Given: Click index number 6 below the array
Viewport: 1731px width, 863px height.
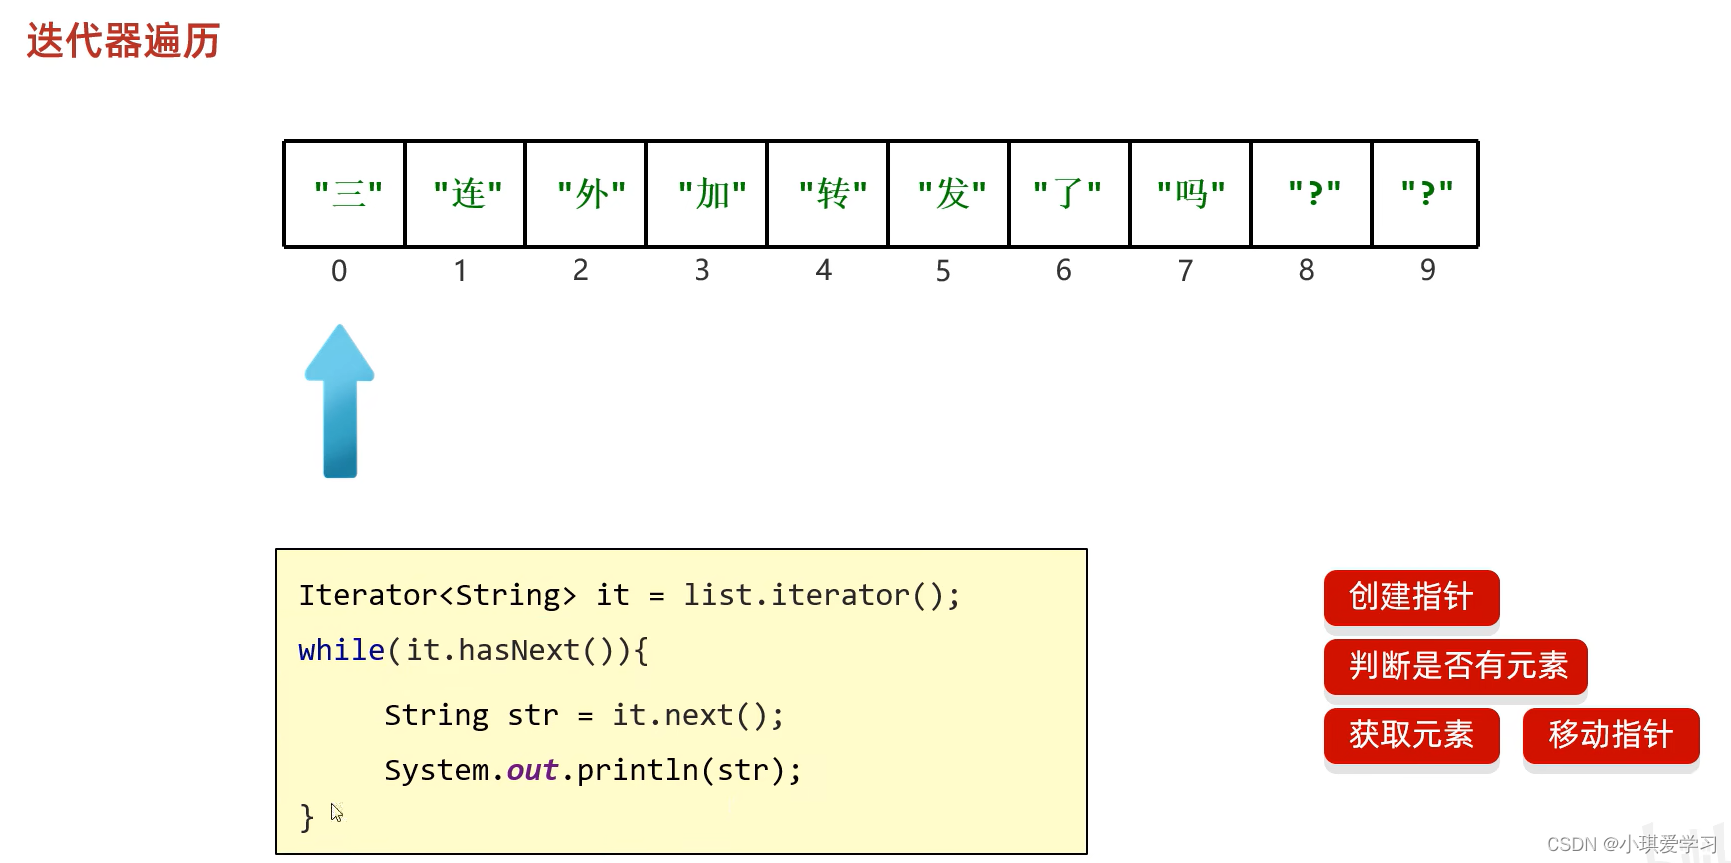Looking at the screenshot, I should 1064,270.
